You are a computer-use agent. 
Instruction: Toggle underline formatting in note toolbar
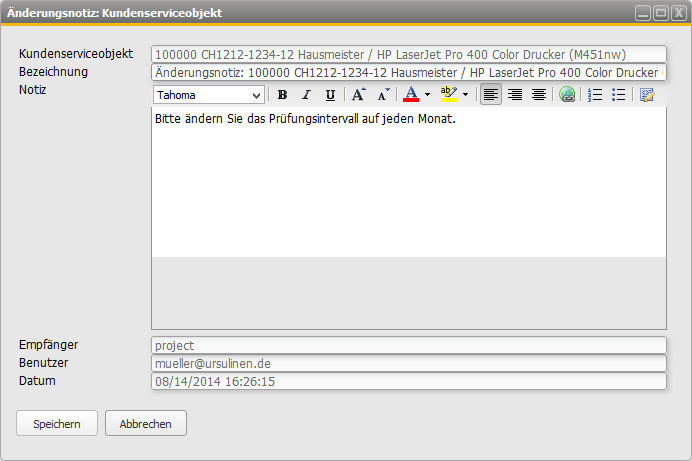click(330, 94)
